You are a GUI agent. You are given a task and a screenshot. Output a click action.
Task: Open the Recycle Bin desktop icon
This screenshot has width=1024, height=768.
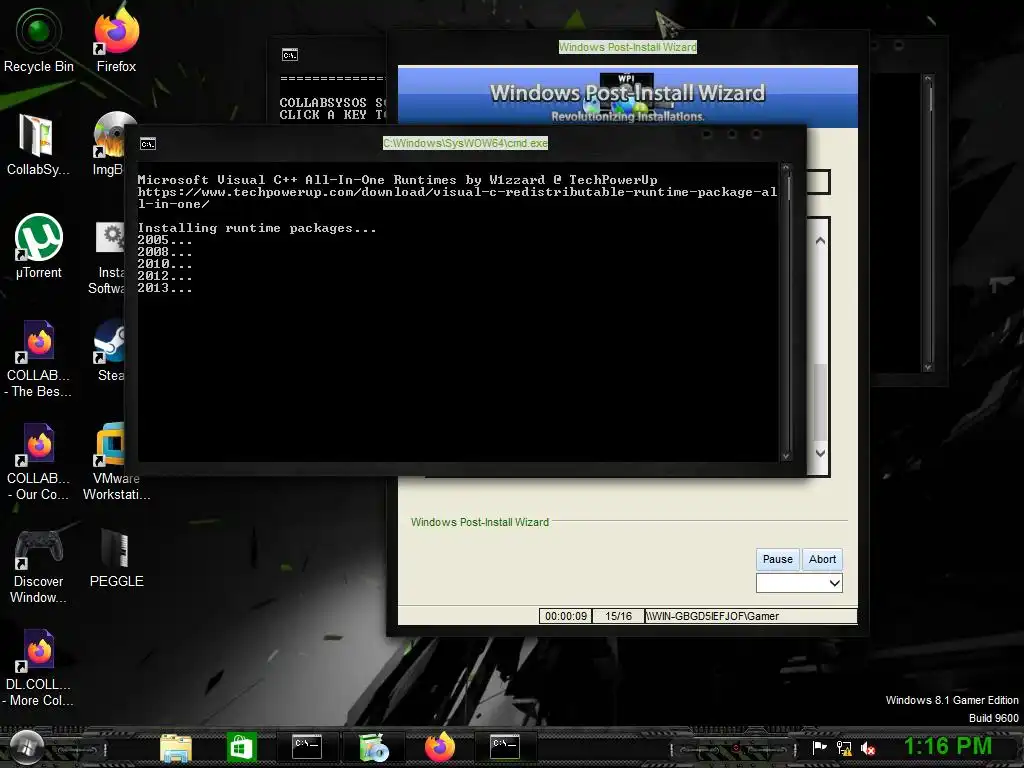[39, 40]
